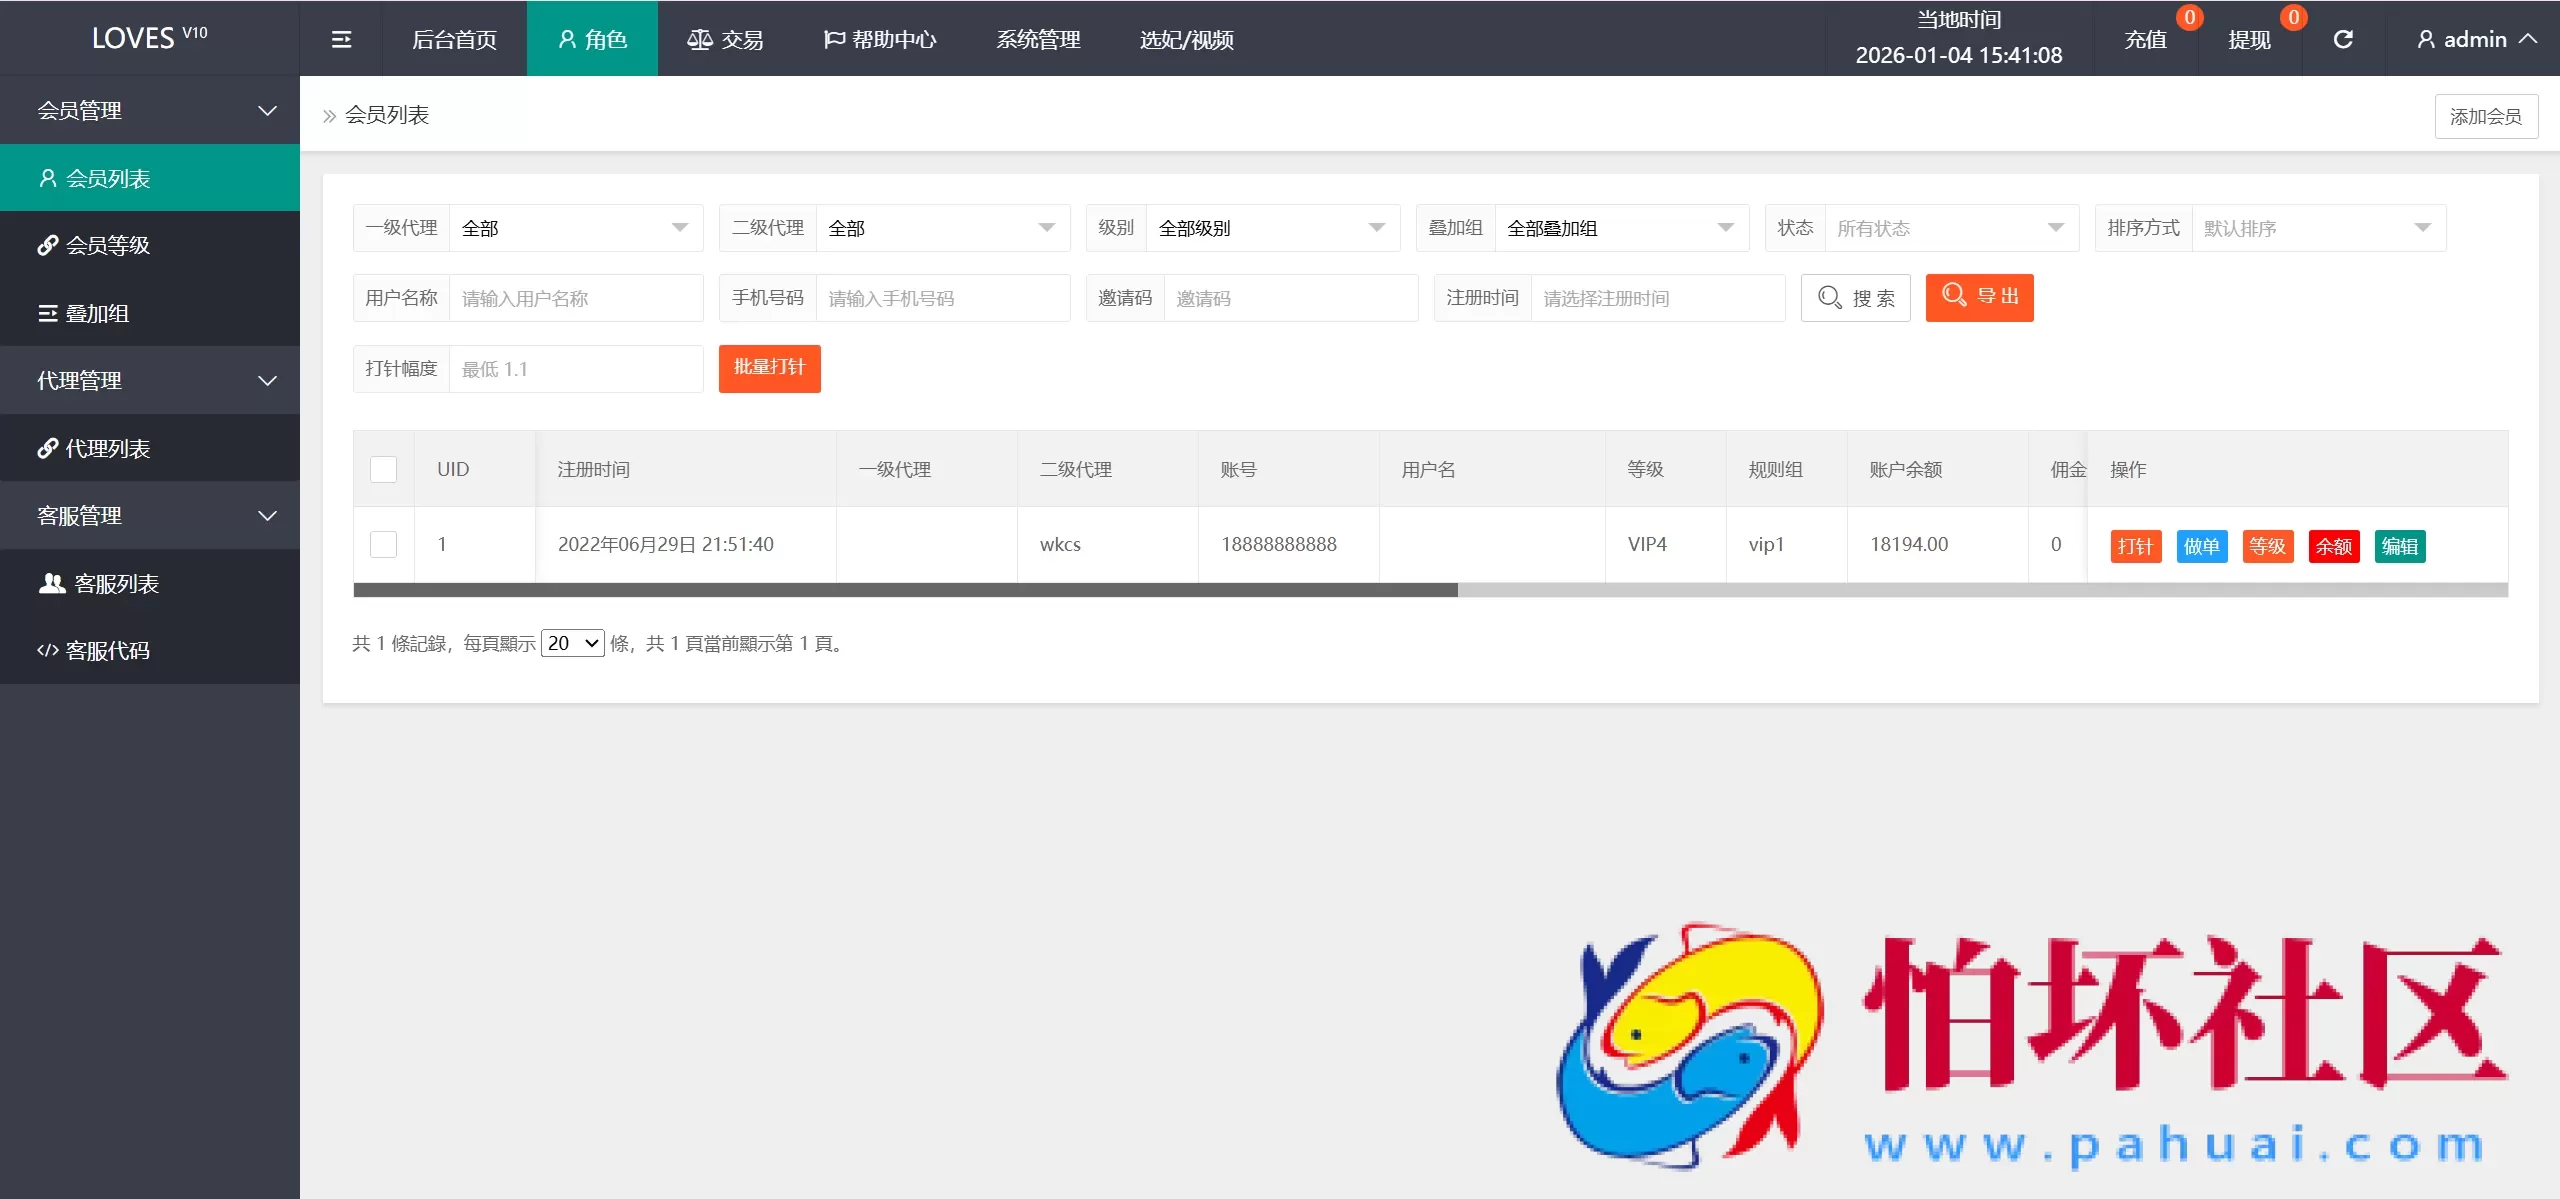The width and height of the screenshot is (2560, 1199).
Task: Click 添加会员 to add a member
Action: pyautogui.click(x=2484, y=115)
